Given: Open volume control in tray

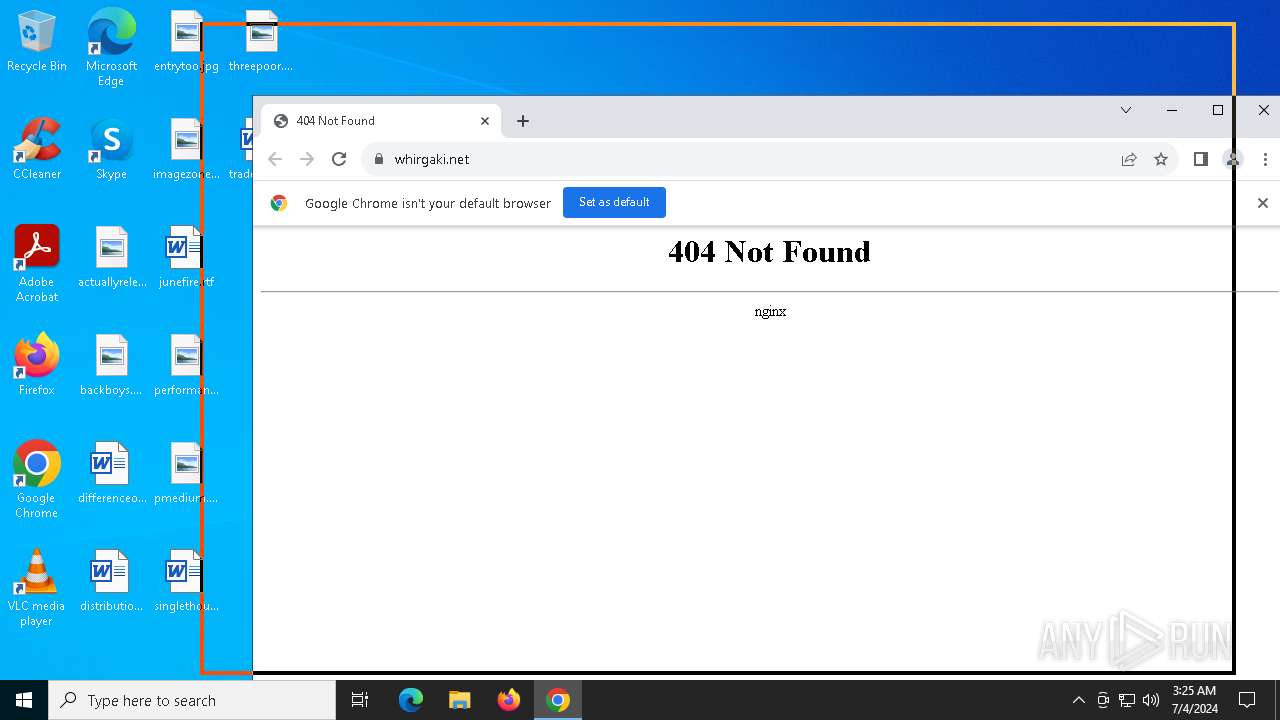Looking at the screenshot, I should 1150,700.
